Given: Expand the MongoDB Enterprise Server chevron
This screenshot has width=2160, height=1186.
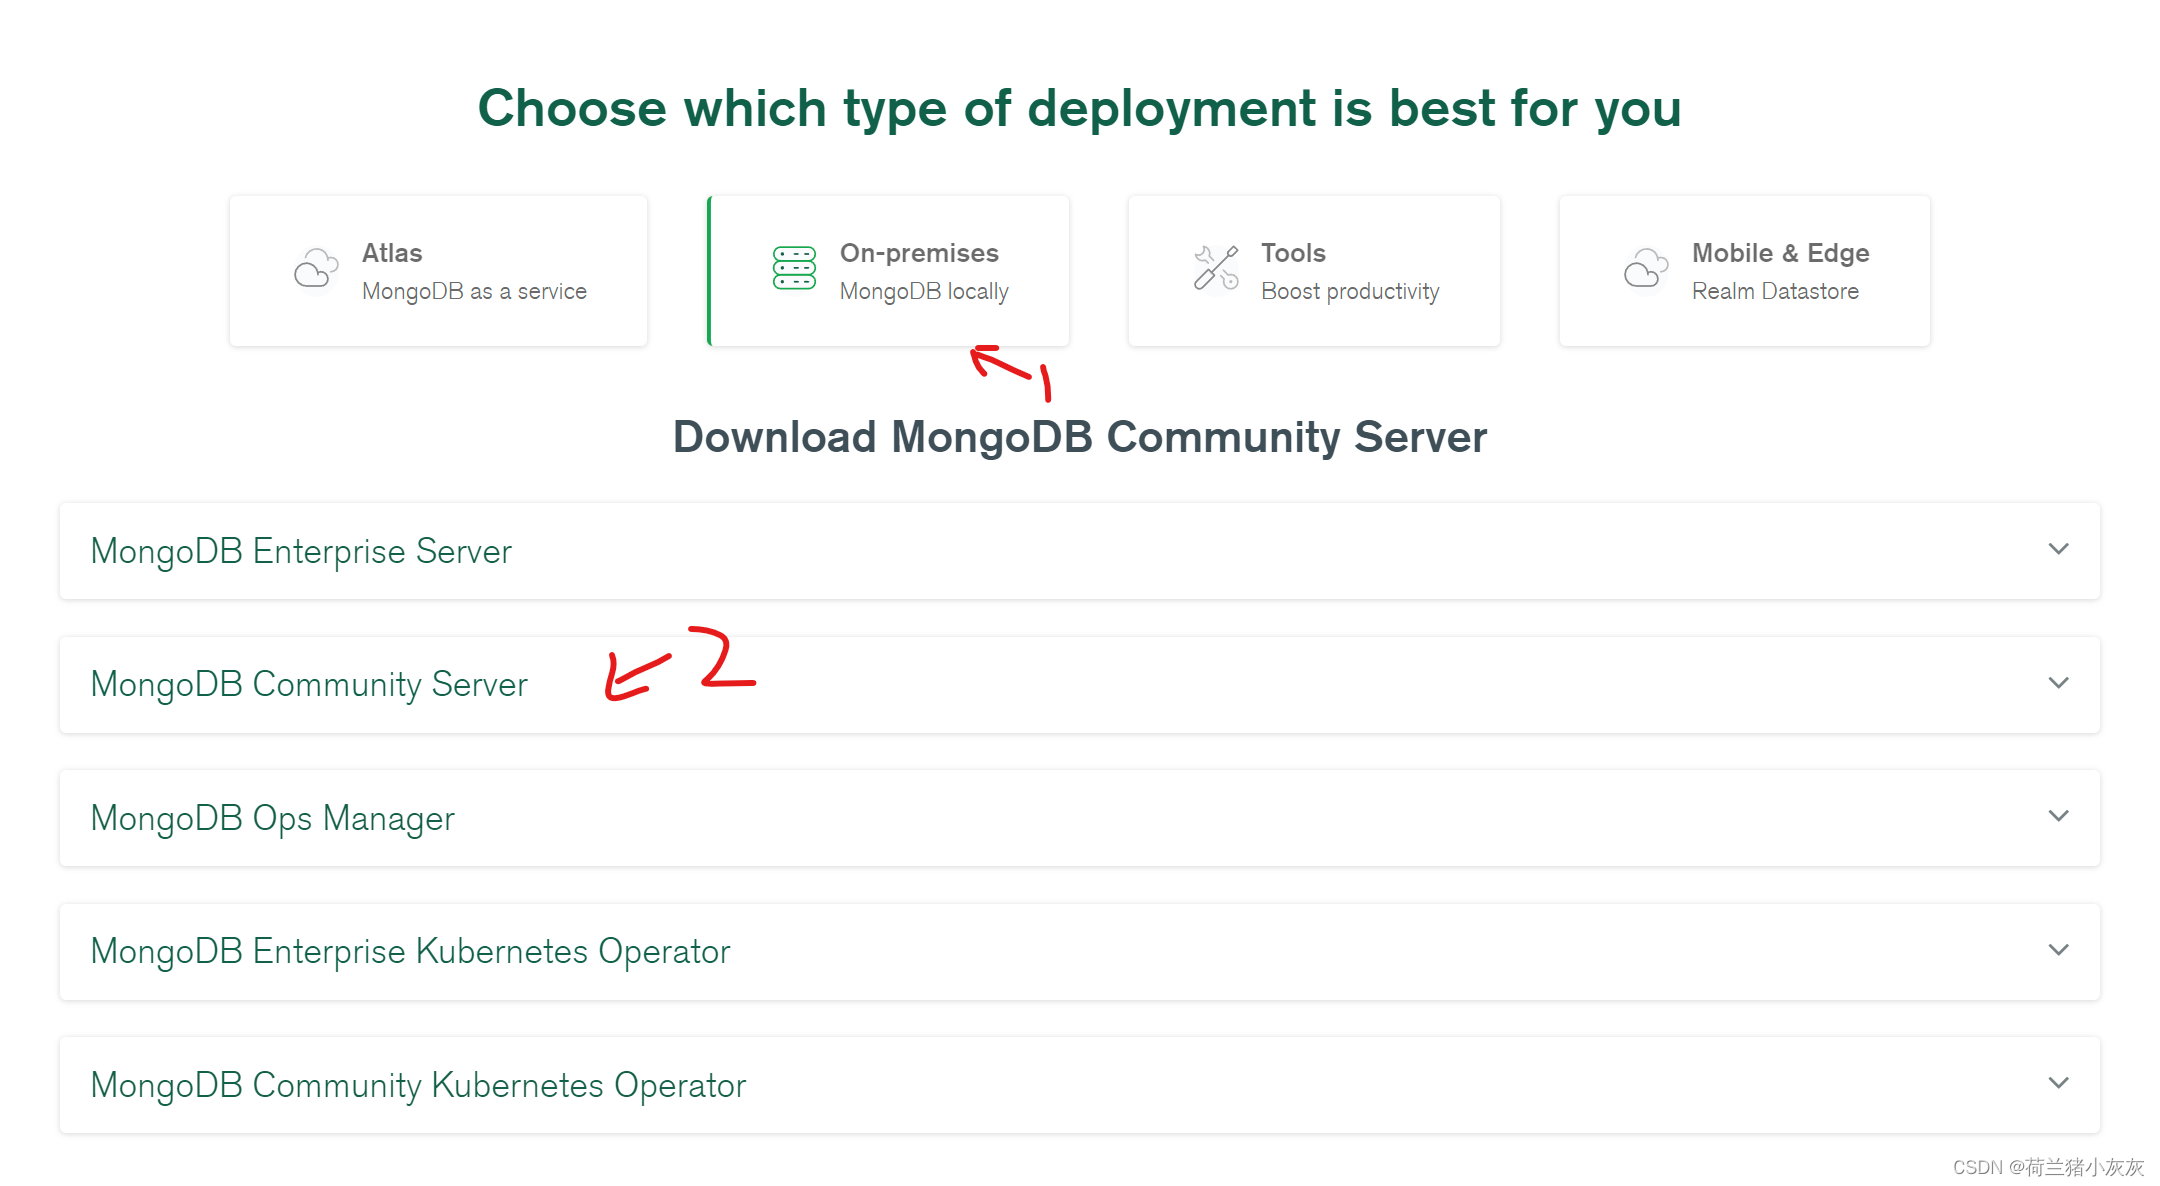Looking at the screenshot, I should coord(2058,549).
